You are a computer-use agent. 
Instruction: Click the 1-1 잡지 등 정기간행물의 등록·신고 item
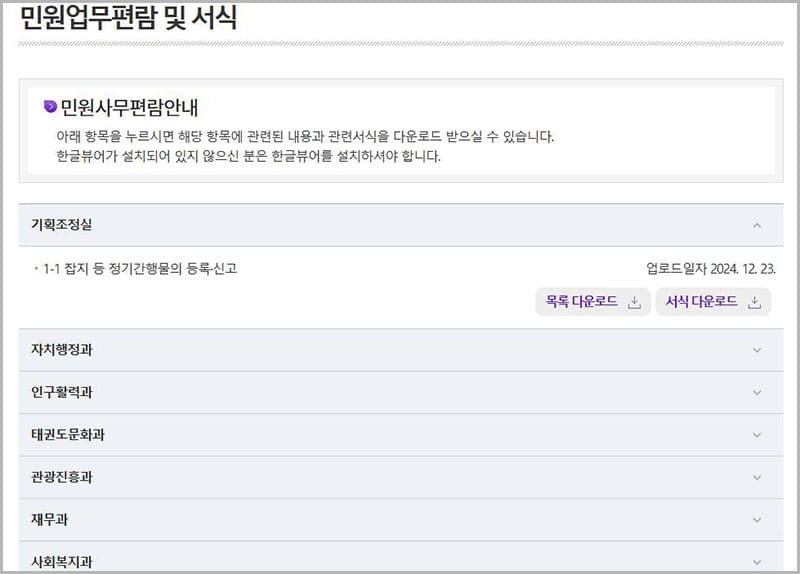pos(140,268)
